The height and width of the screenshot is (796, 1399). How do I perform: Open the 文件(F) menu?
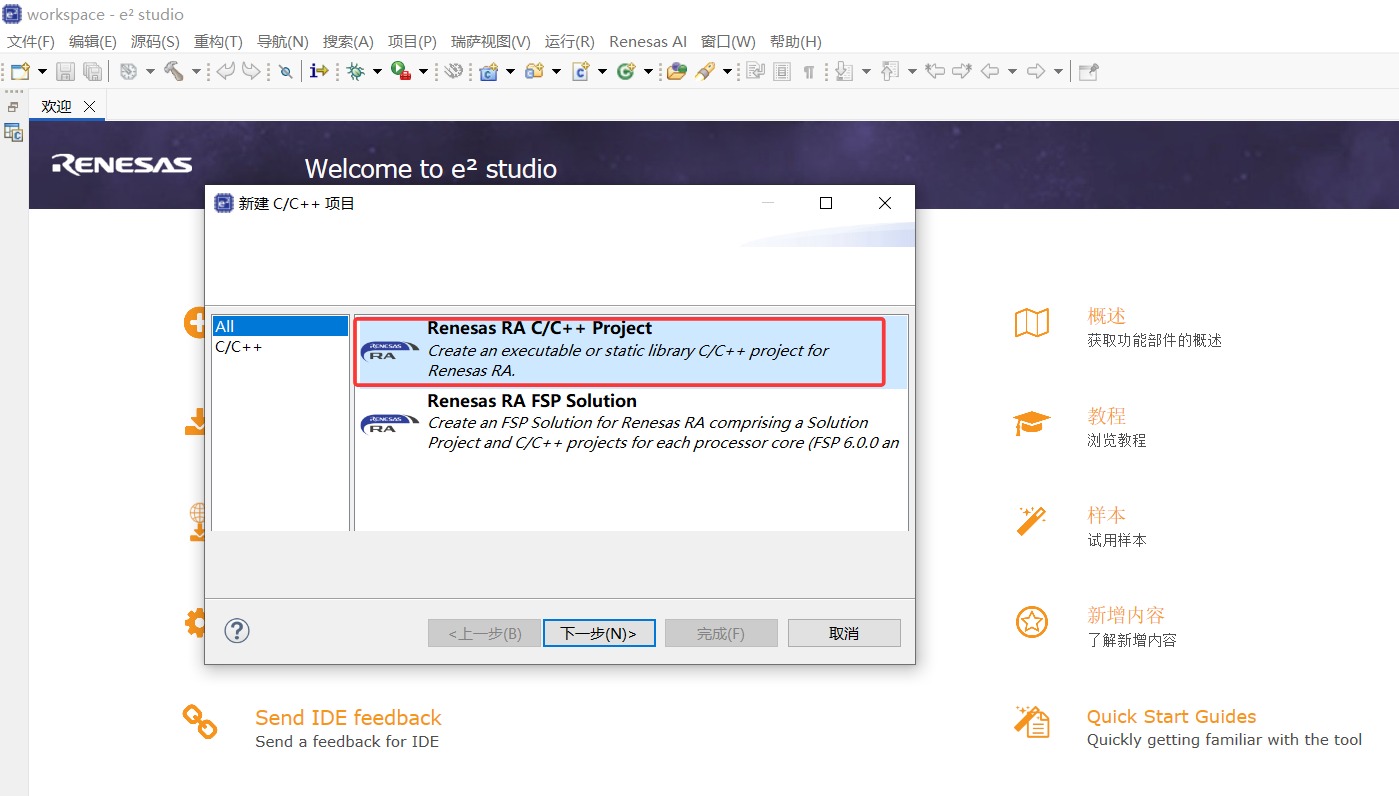(31, 41)
